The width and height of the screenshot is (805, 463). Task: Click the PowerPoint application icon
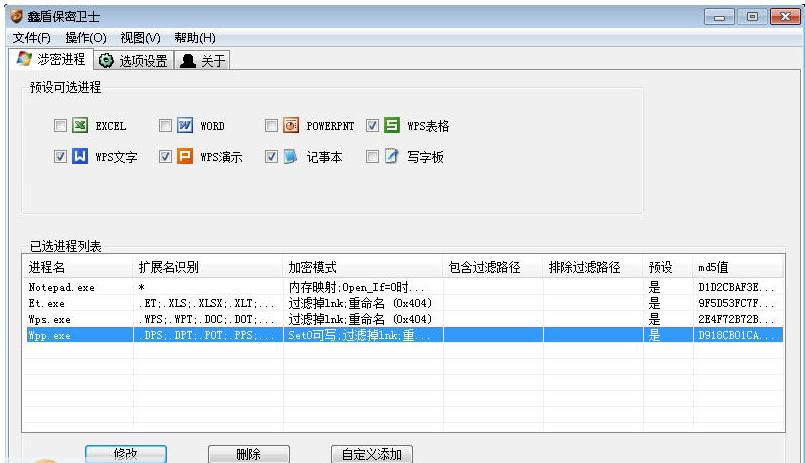(x=291, y=126)
